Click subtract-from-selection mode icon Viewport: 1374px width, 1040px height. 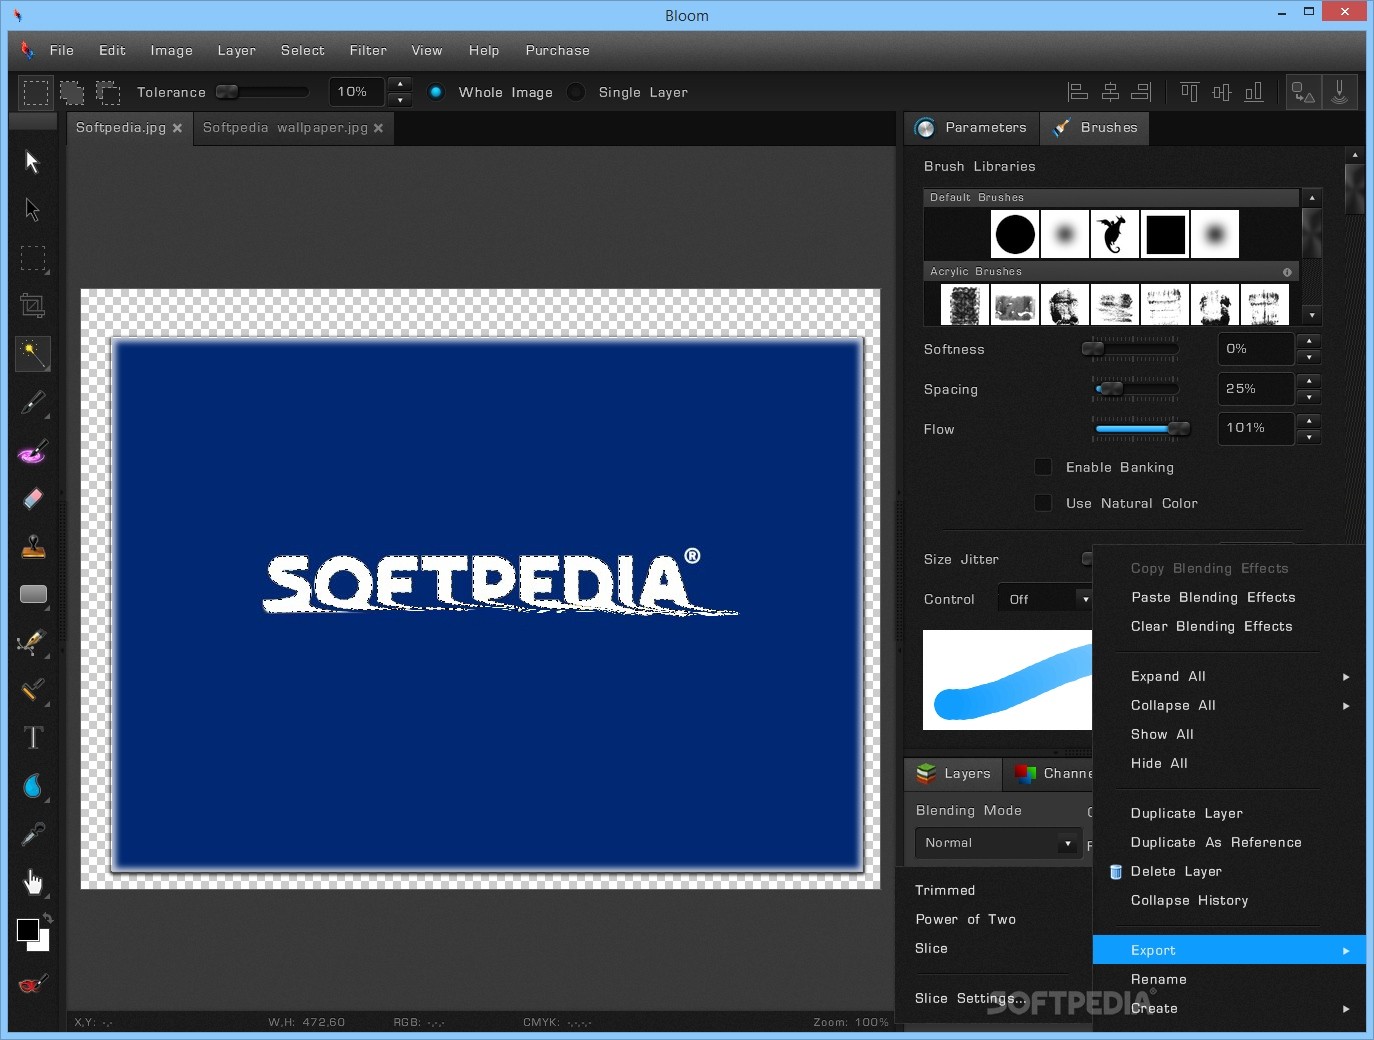[107, 93]
